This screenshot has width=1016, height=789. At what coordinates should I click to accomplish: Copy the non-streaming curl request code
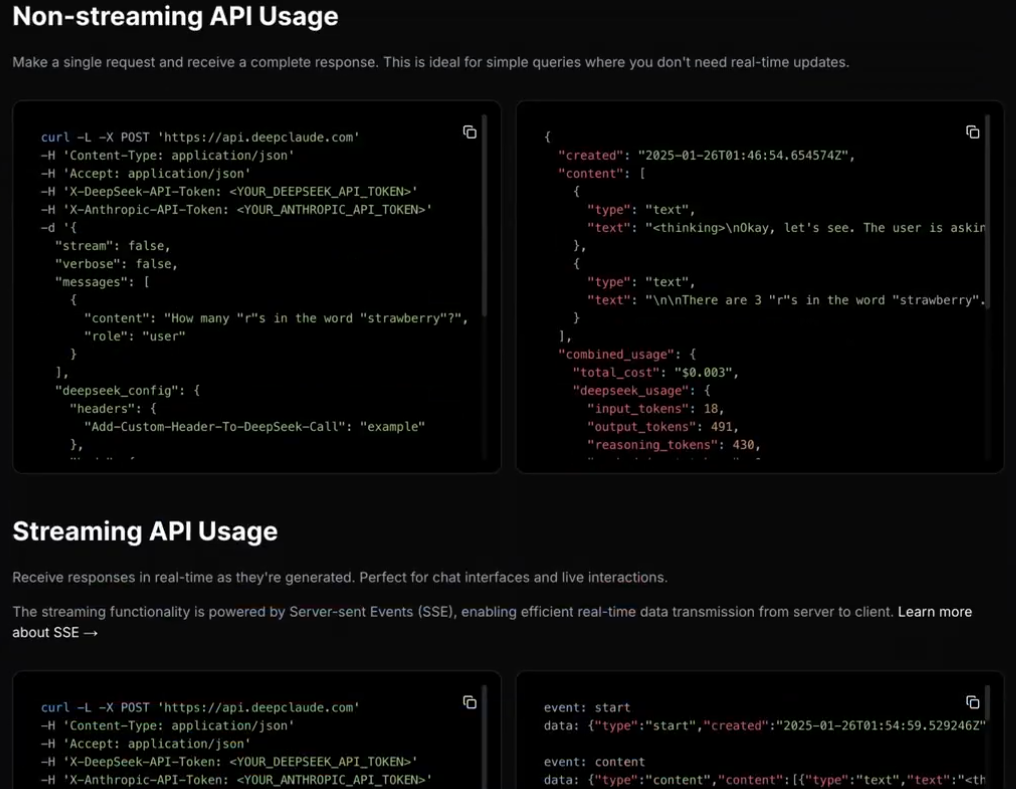(x=470, y=132)
